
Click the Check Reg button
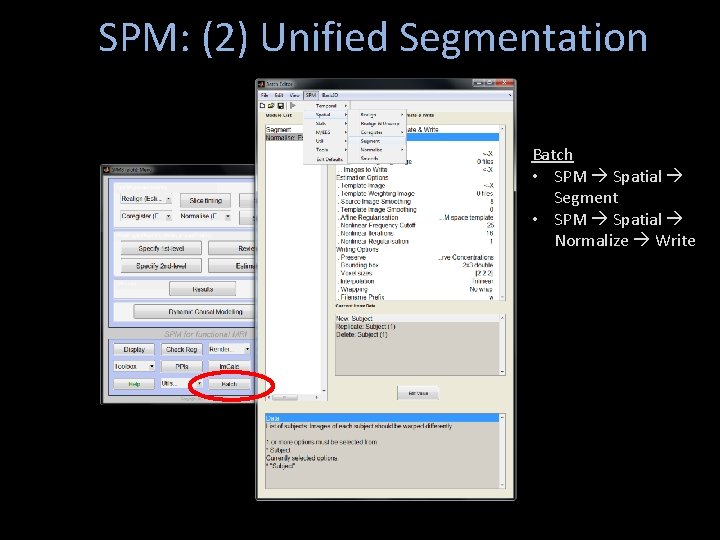(x=181, y=349)
